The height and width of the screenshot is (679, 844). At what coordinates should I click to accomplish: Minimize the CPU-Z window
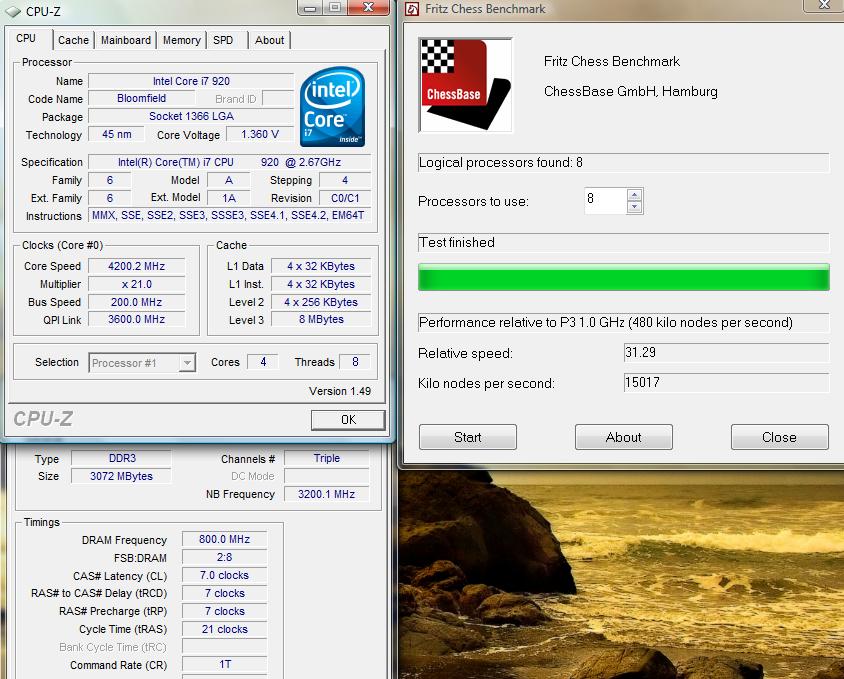click(x=310, y=8)
